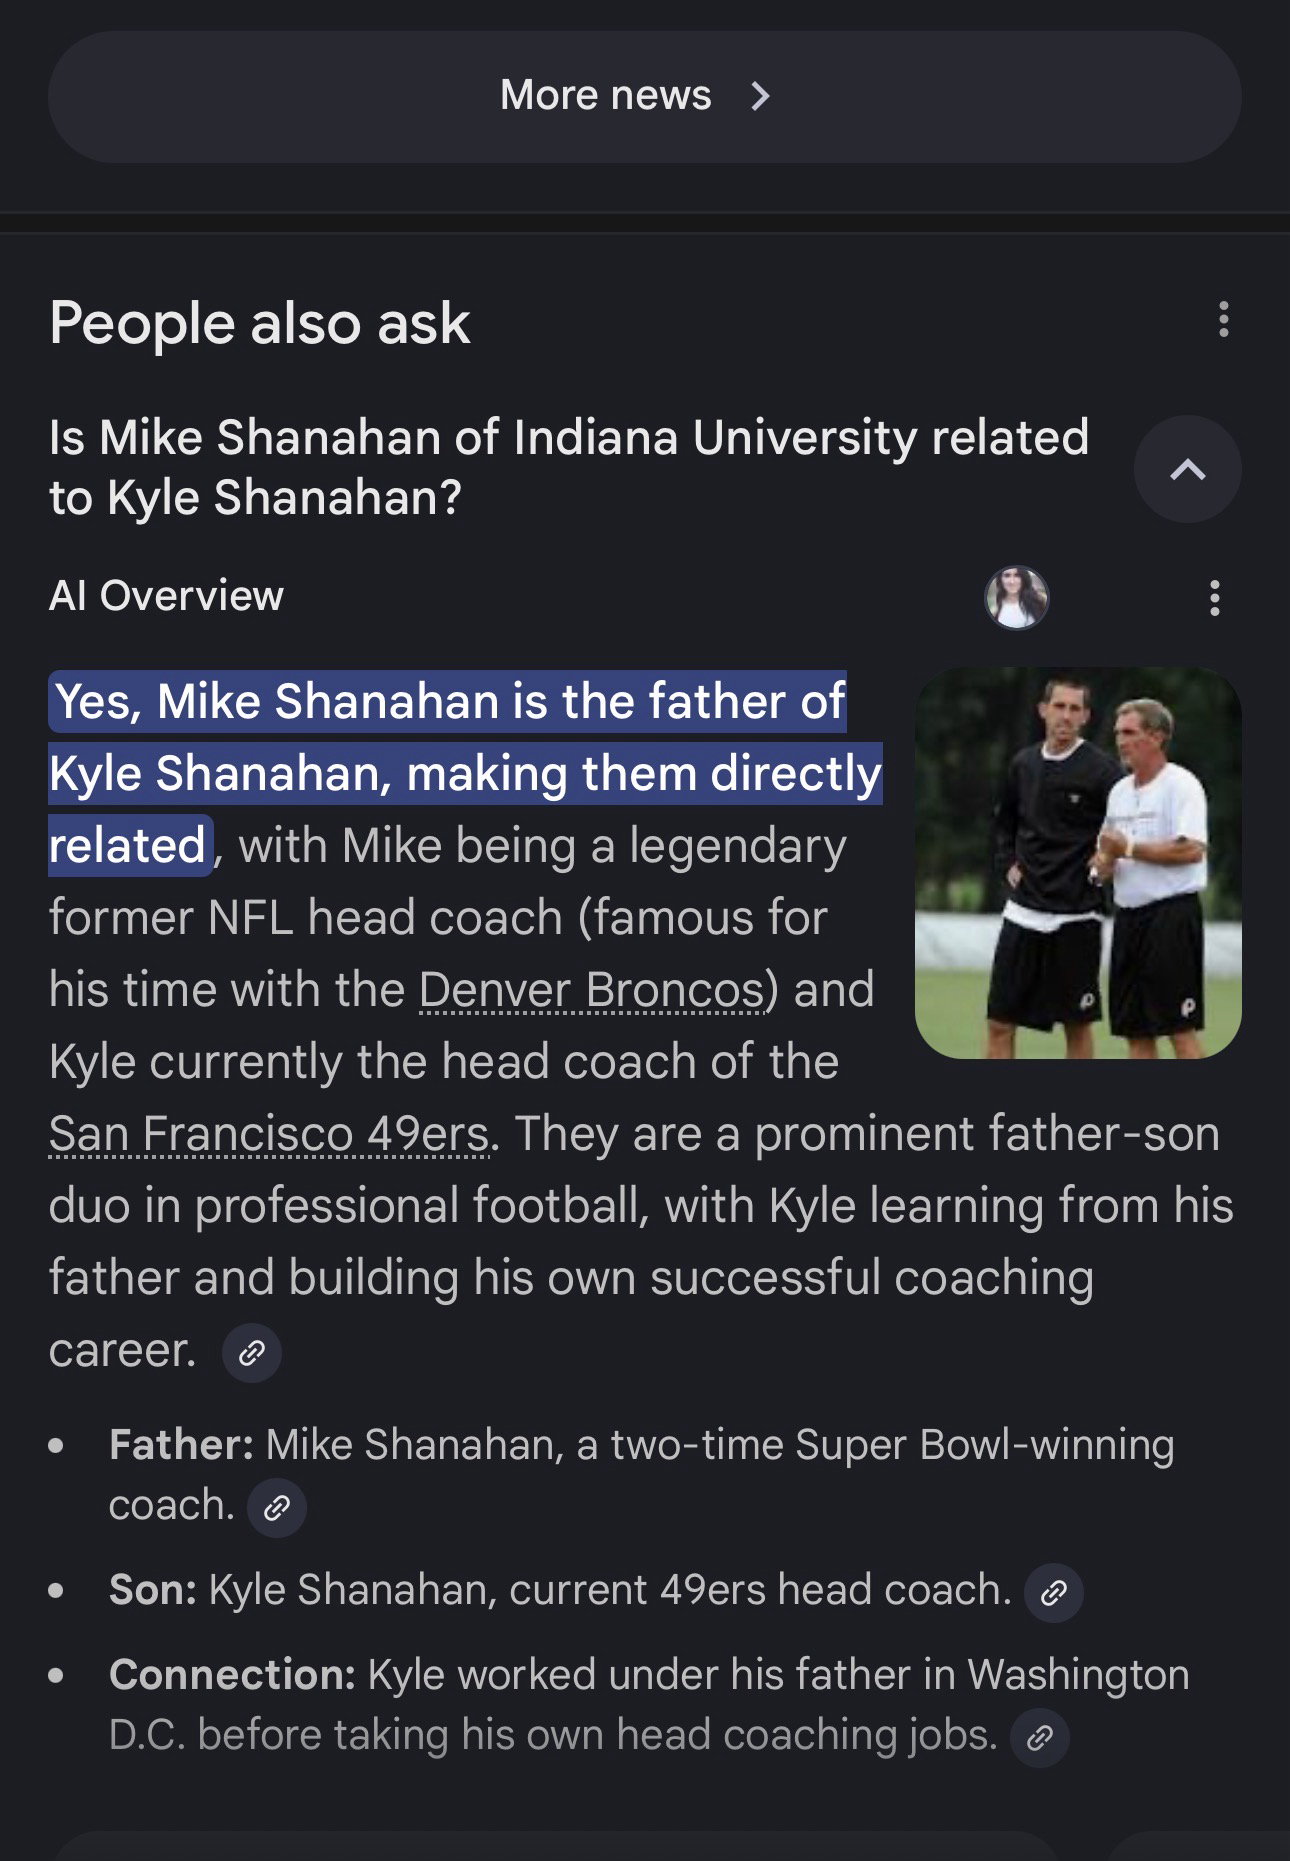Tap the highlighted answer about Mike Shanahan being father
Screen dimensions: 1290x1861
pos(465,773)
